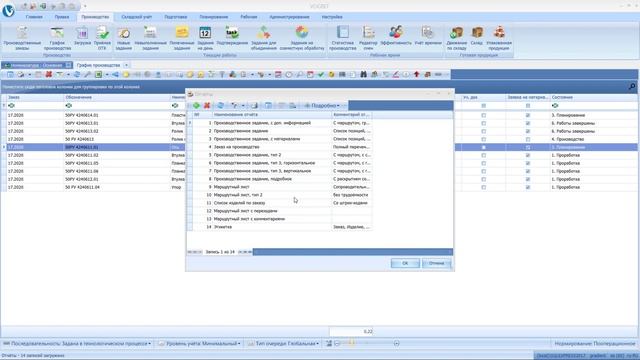Viewport: 640px width, 360px height.
Task: Switch to Правка ribbon tab
Action: tap(62, 17)
